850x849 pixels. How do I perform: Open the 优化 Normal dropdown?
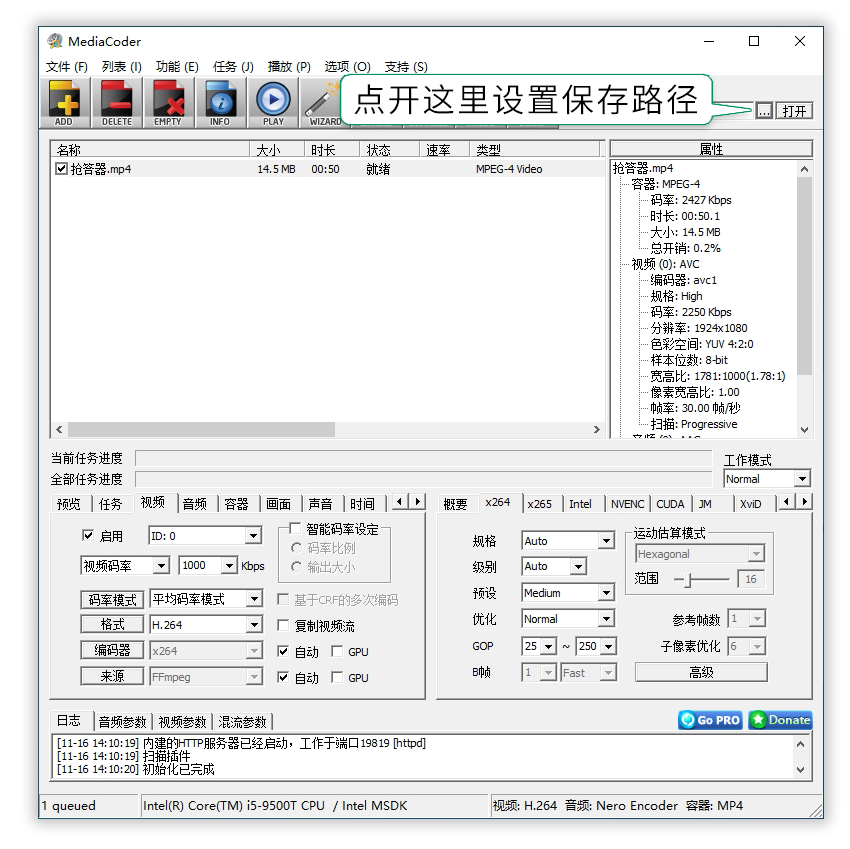click(x=568, y=619)
